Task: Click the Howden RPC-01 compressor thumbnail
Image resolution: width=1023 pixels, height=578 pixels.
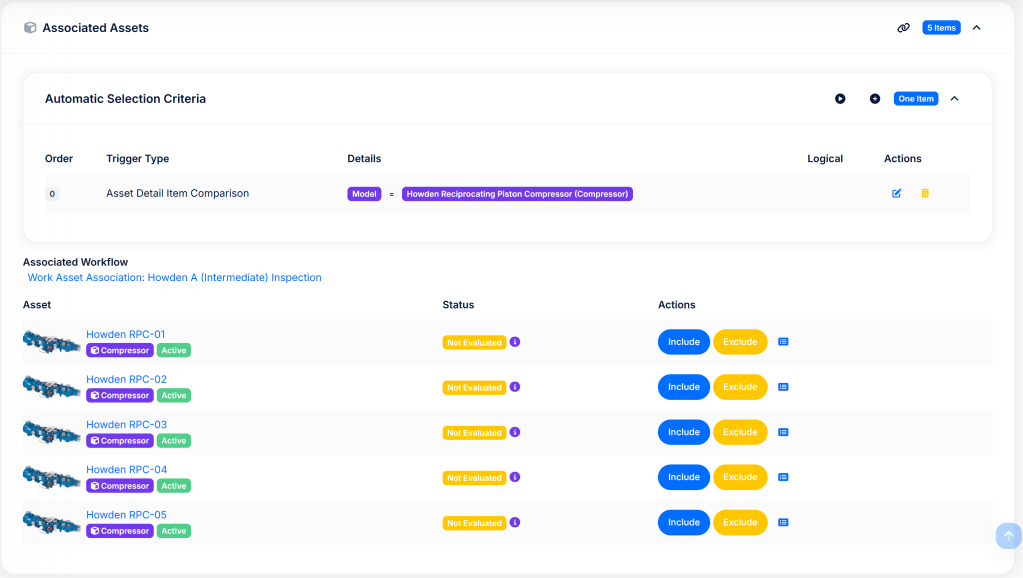Action: (52, 342)
